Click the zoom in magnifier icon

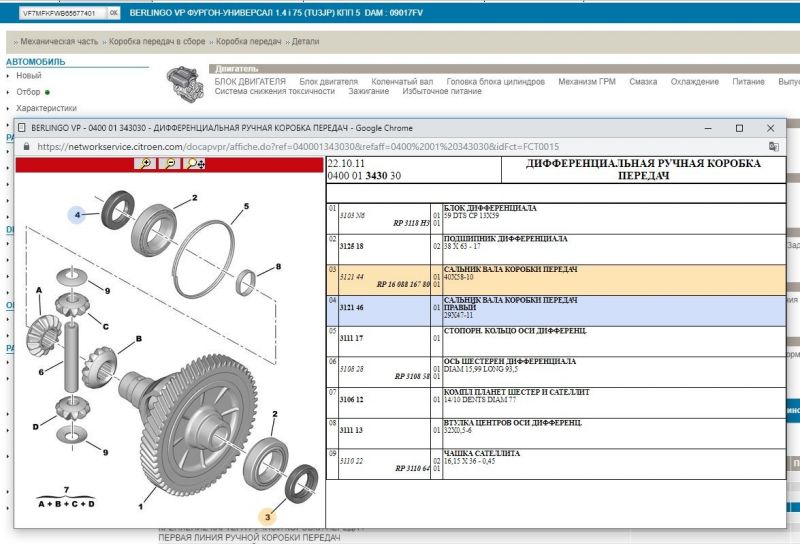(x=146, y=163)
